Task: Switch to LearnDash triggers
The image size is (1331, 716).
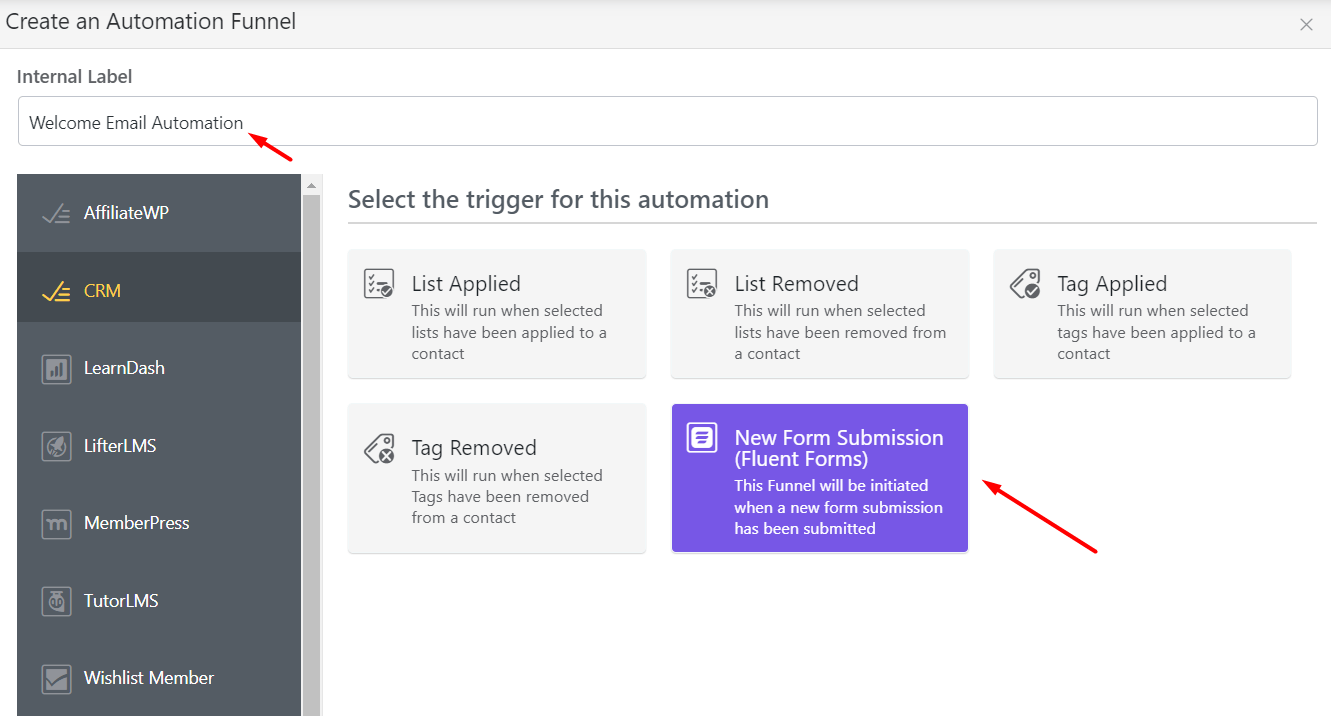Action: [x=159, y=368]
